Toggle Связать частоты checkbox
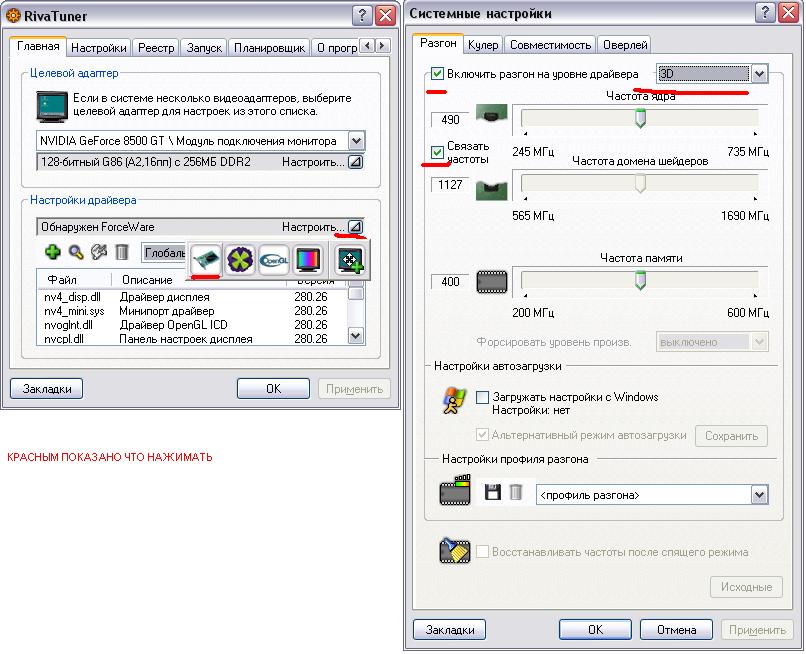Image resolution: width=806 pixels, height=654 pixels. pos(437,152)
